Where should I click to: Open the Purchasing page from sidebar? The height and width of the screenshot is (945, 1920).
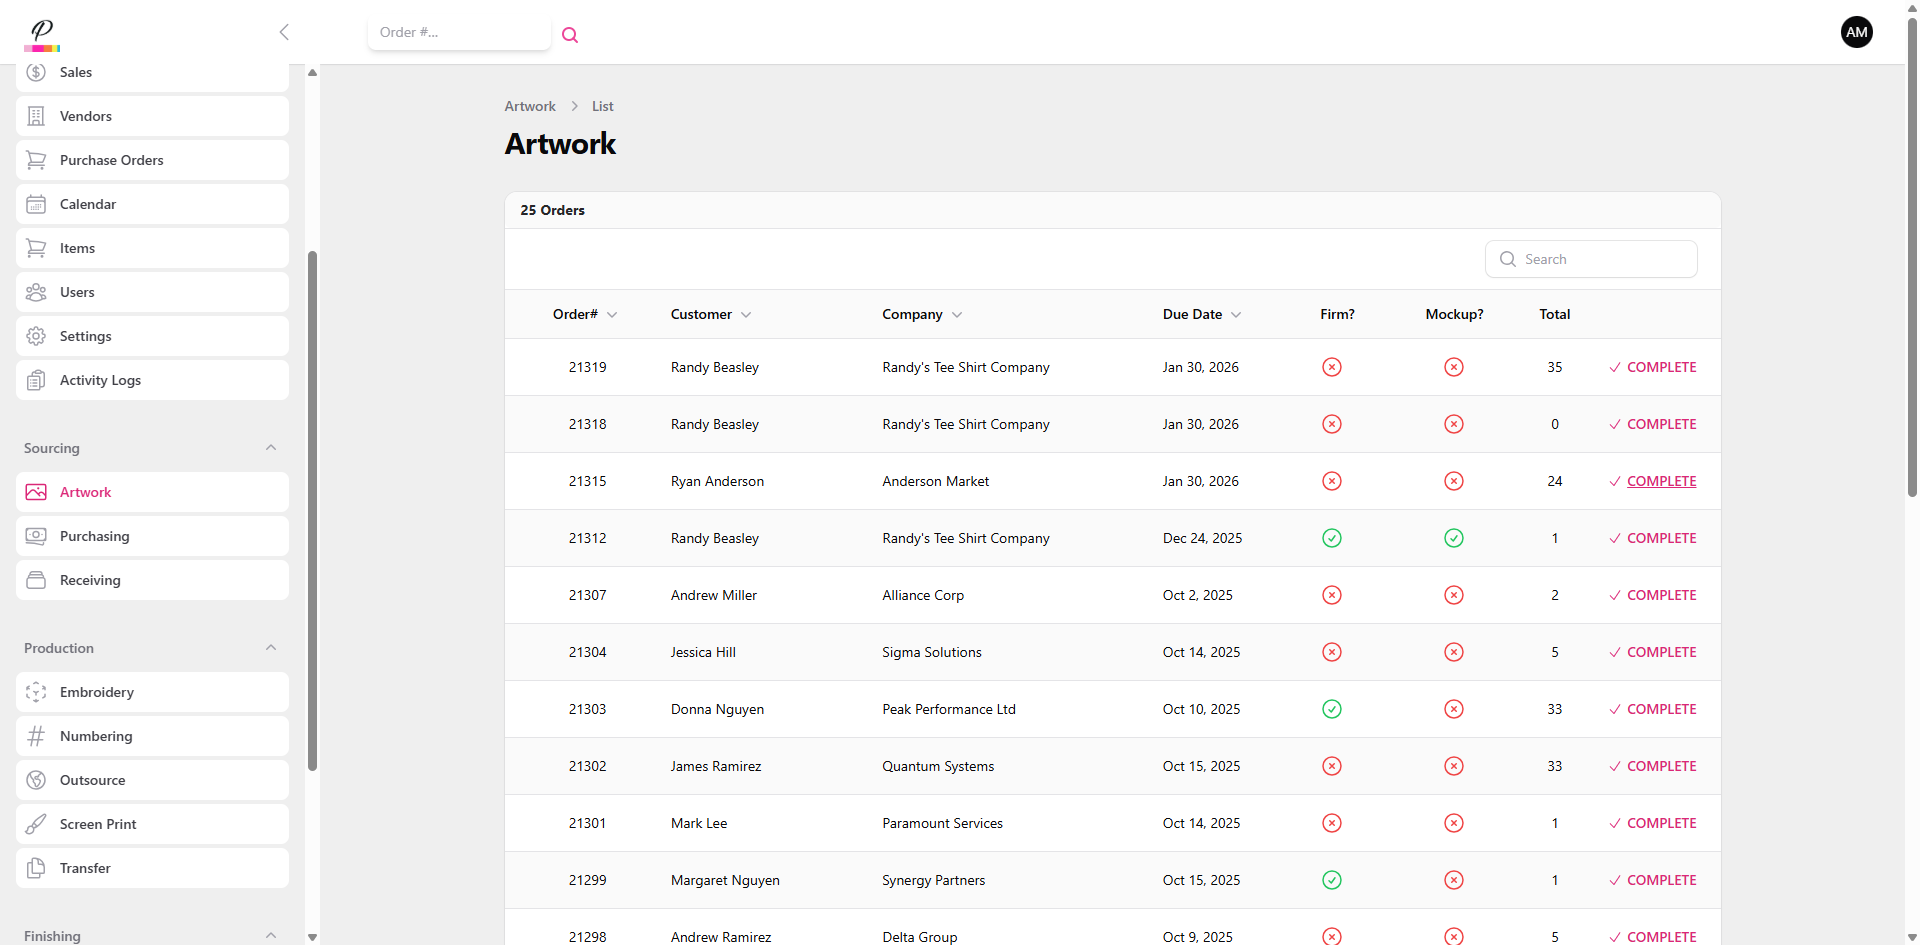(x=95, y=536)
